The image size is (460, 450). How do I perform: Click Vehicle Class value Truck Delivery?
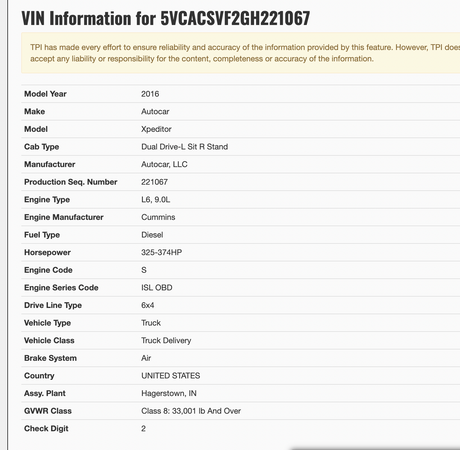pos(166,341)
